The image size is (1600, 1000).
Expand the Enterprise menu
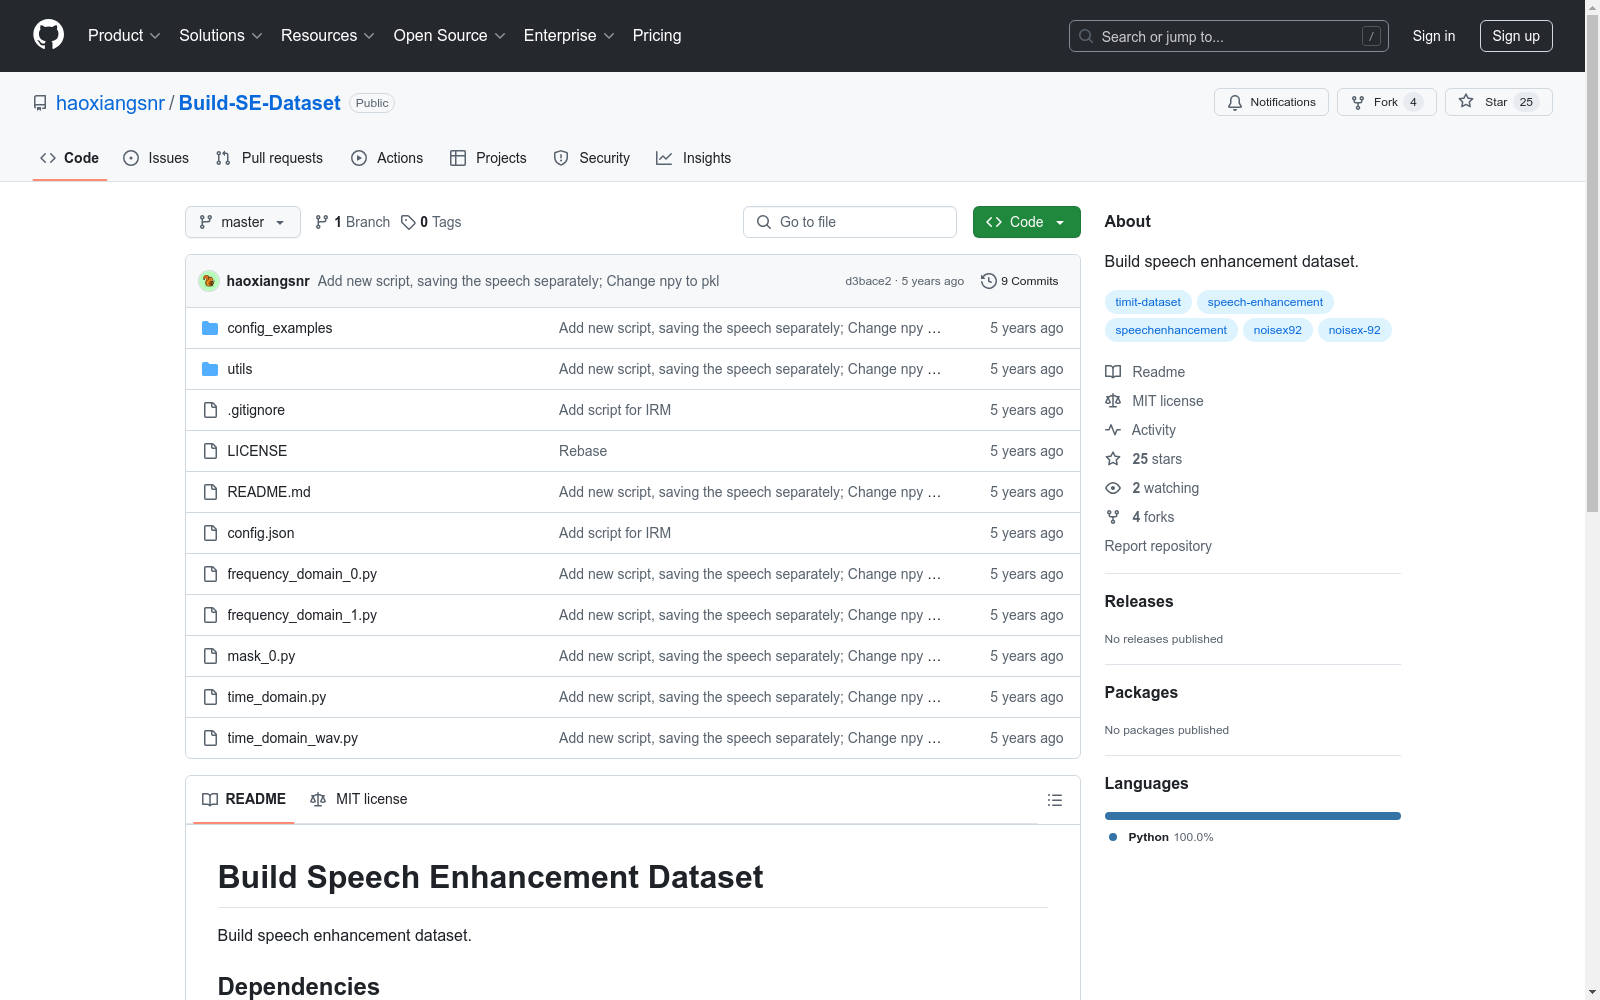click(569, 35)
